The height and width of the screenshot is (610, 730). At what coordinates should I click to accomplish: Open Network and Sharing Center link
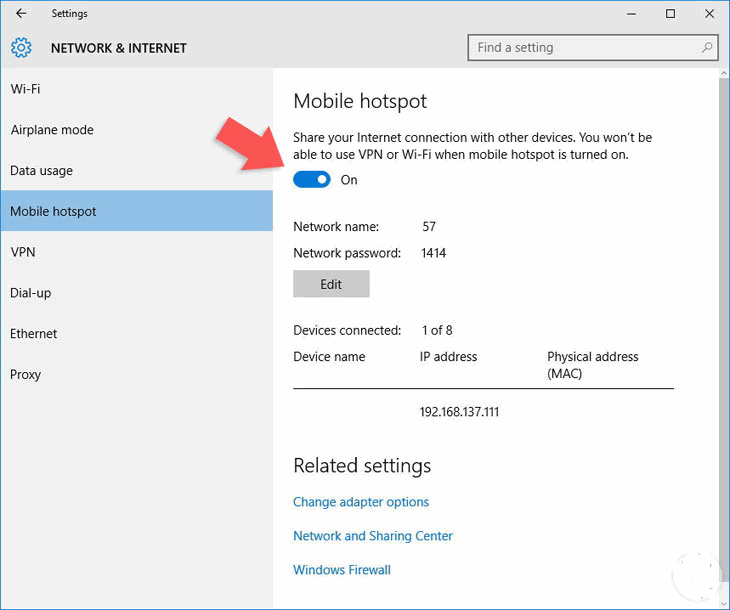372,535
